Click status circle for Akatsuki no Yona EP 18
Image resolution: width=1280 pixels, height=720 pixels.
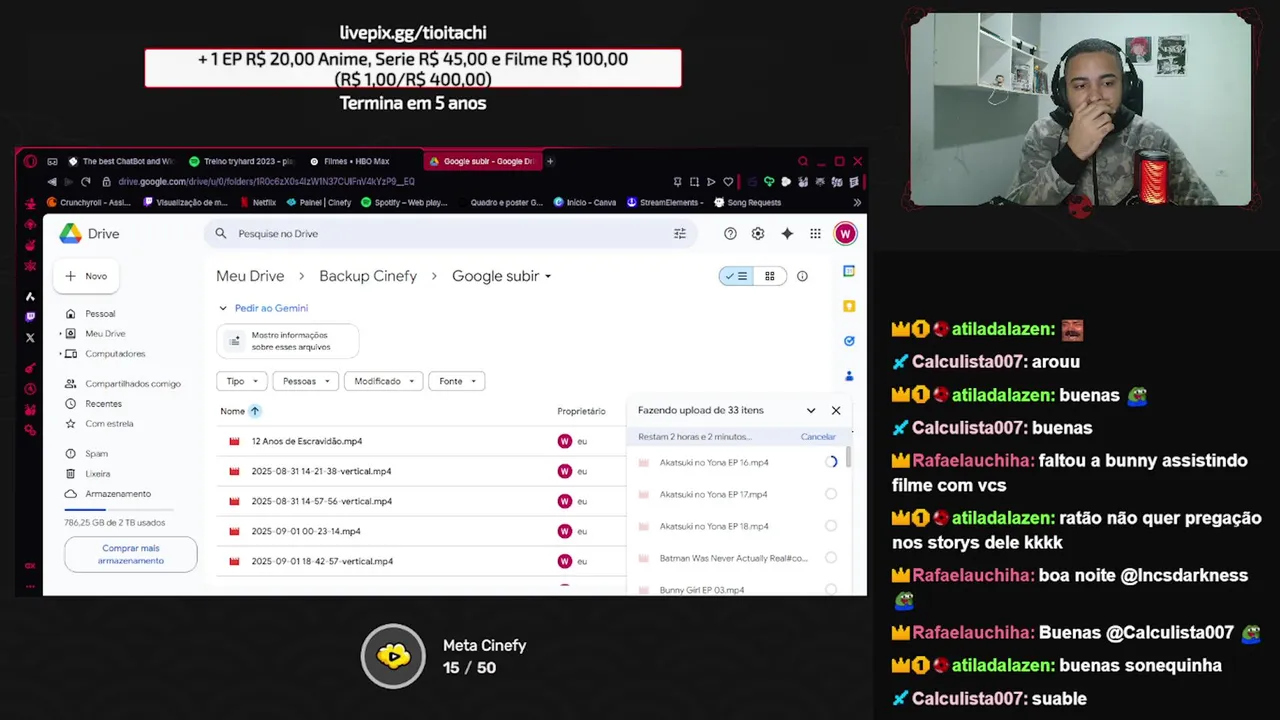click(x=831, y=526)
